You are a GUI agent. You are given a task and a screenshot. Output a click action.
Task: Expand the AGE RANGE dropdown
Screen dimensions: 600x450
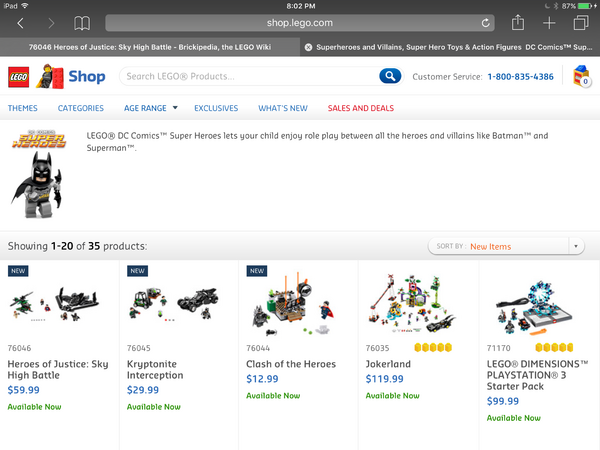click(150, 108)
